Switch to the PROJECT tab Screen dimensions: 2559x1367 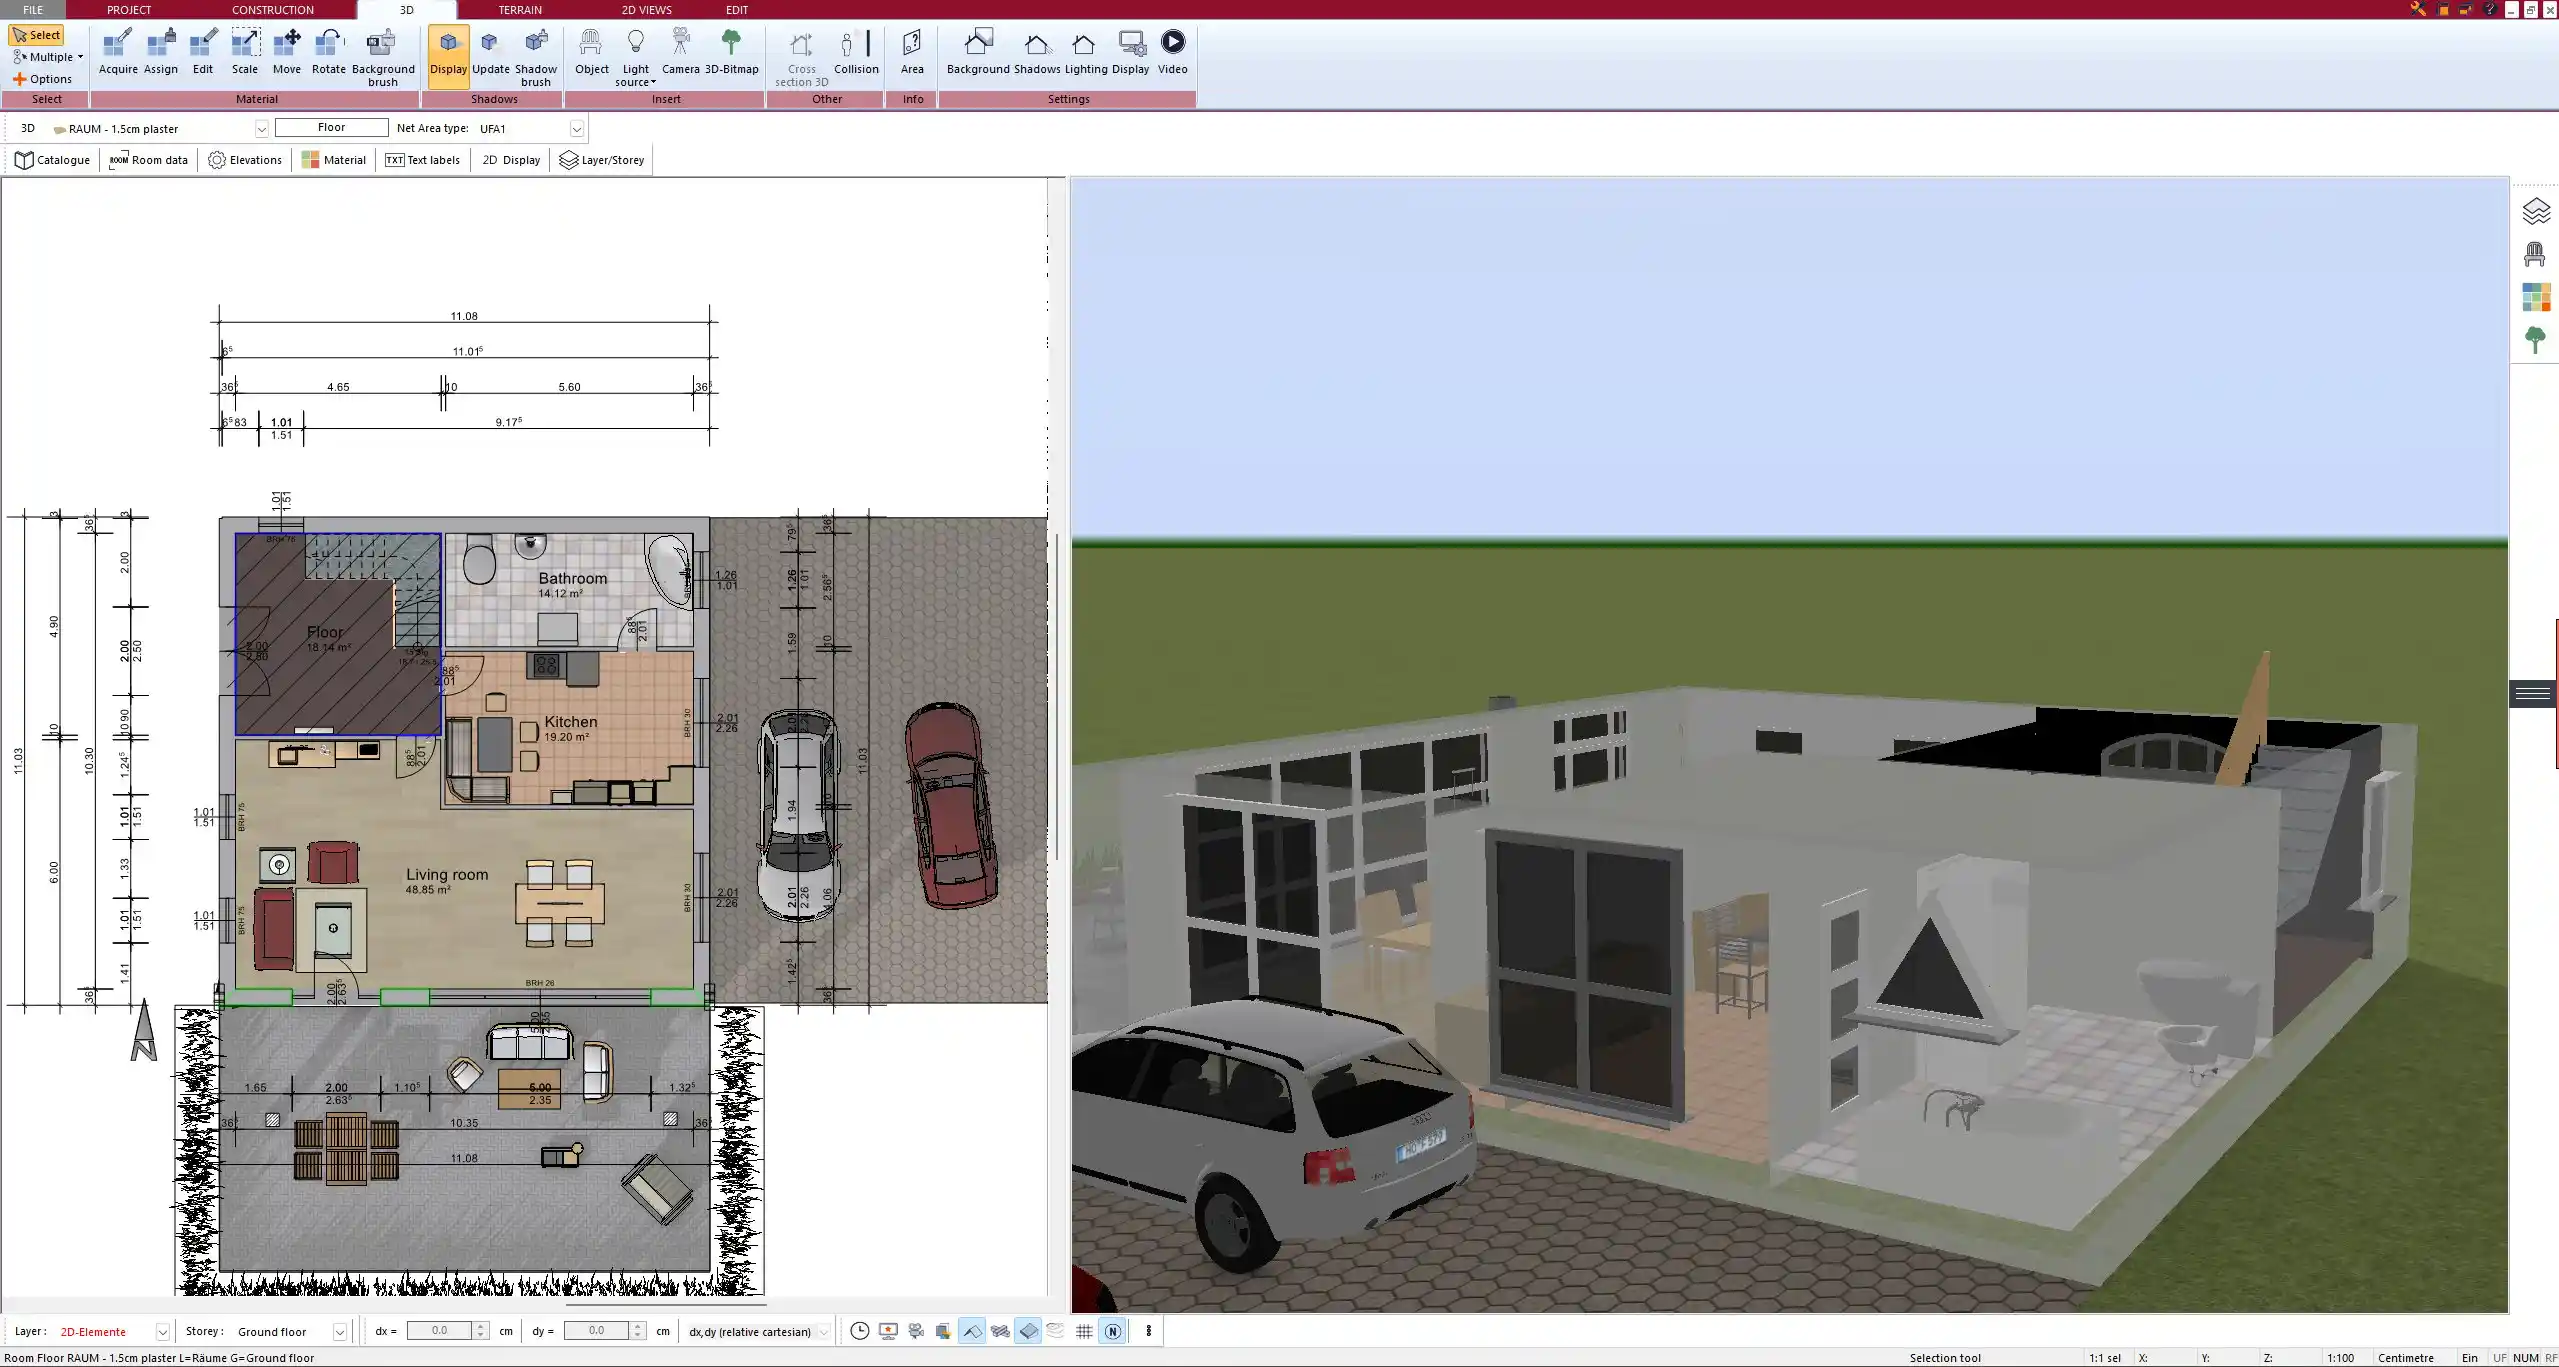pos(129,9)
